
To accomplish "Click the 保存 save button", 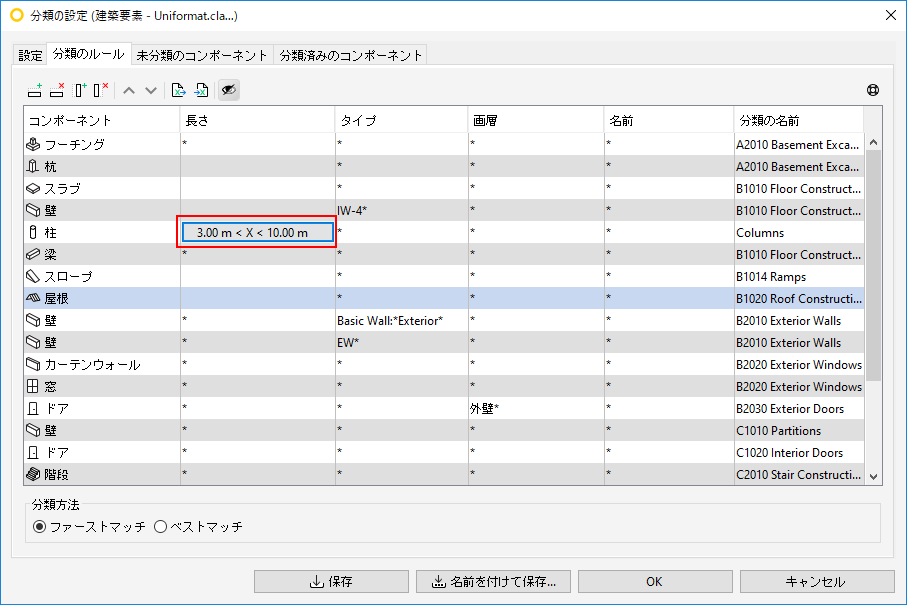I will click(331, 581).
